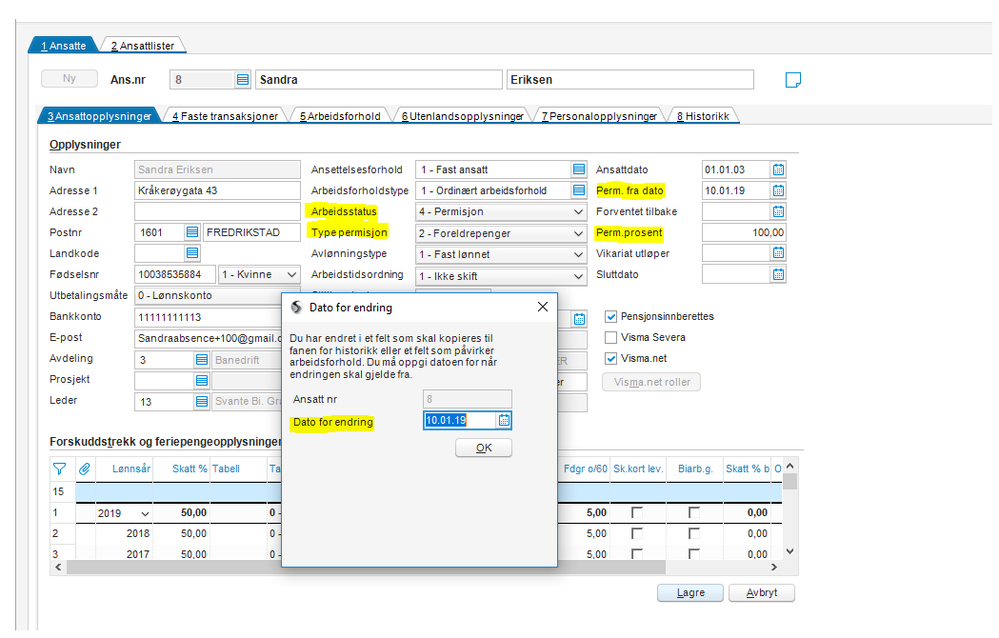Switch to the 1 Ansatte tab
This screenshot has width=999, height=638.
[63, 46]
